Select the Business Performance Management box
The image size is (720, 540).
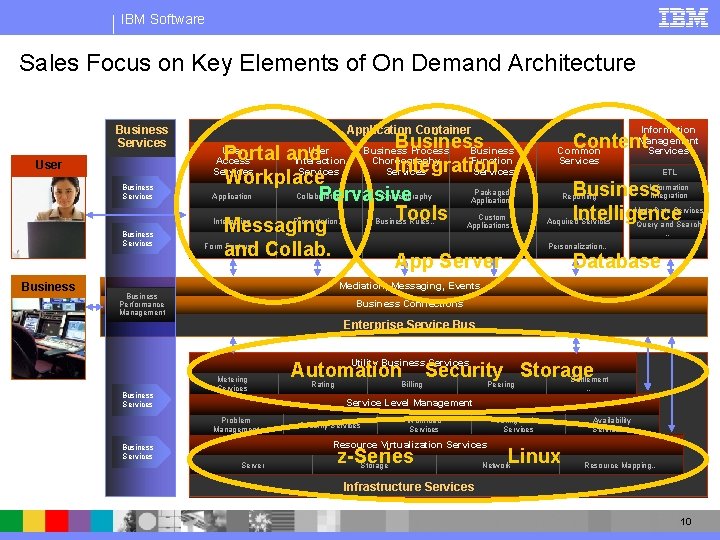(x=141, y=304)
